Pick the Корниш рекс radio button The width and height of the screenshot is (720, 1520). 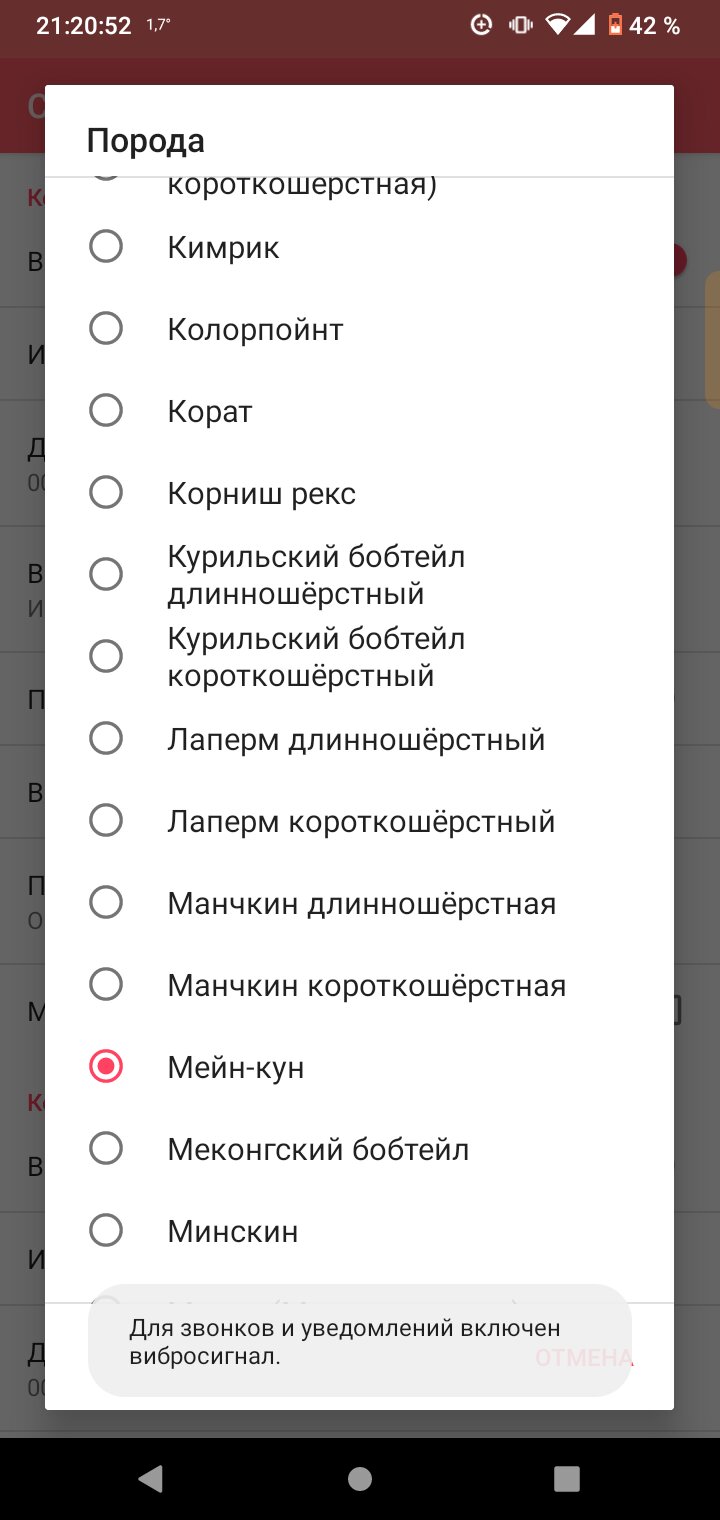(106, 493)
